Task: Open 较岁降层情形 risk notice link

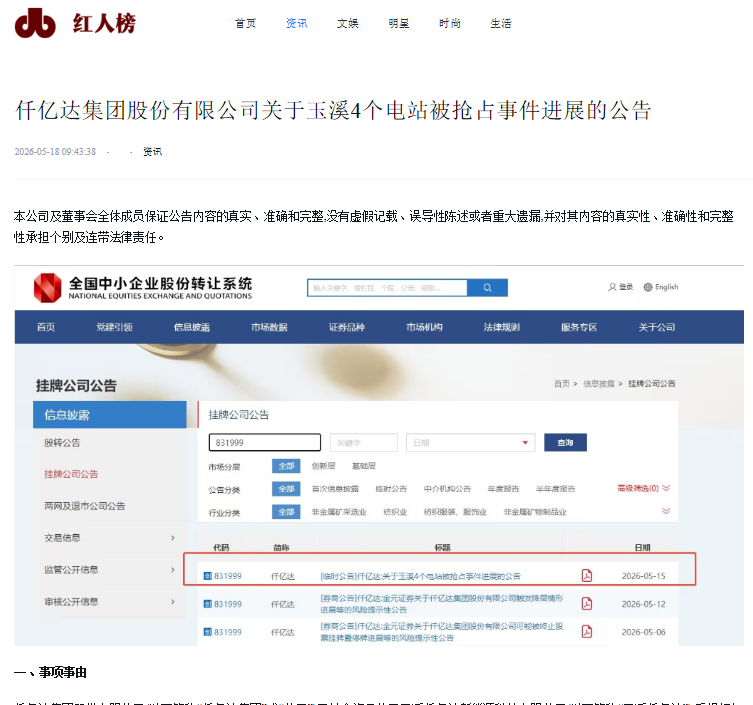Action: click(x=441, y=604)
